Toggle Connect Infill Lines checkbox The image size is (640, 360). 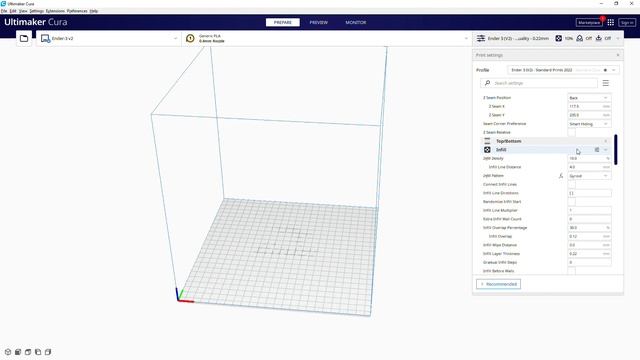click(x=571, y=184)
